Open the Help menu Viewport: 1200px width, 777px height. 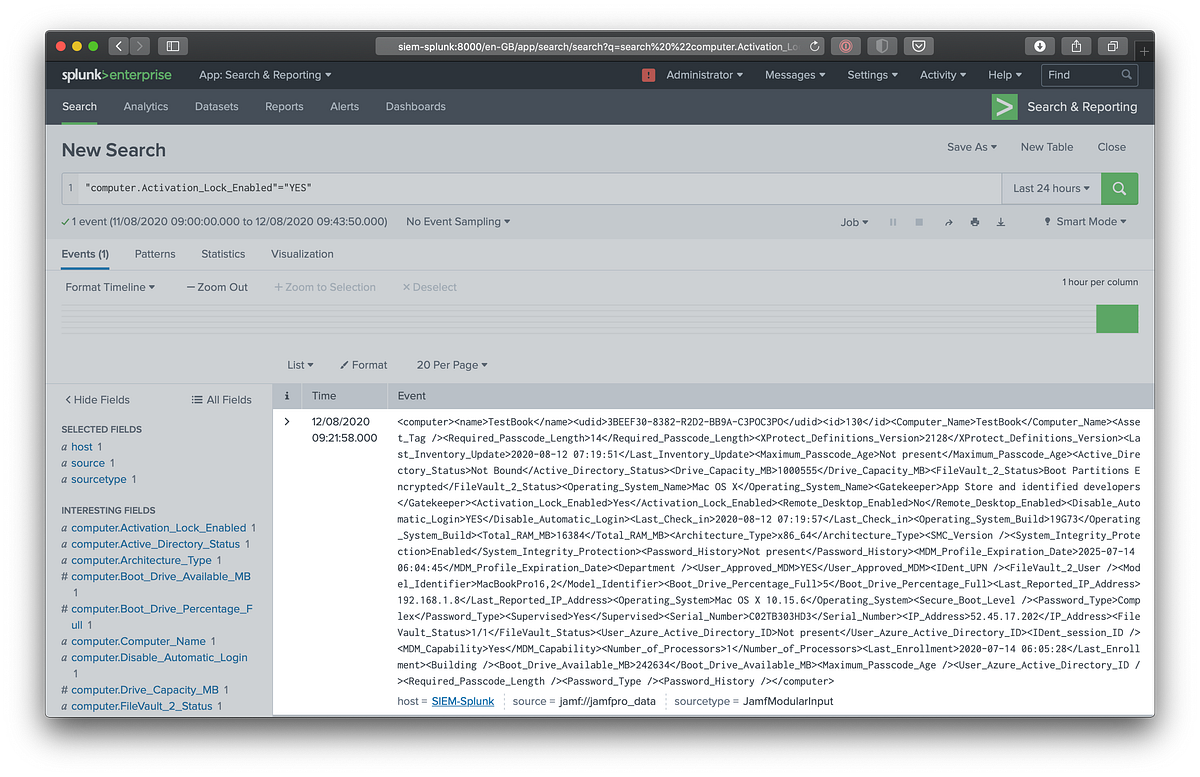point(1005,75)
